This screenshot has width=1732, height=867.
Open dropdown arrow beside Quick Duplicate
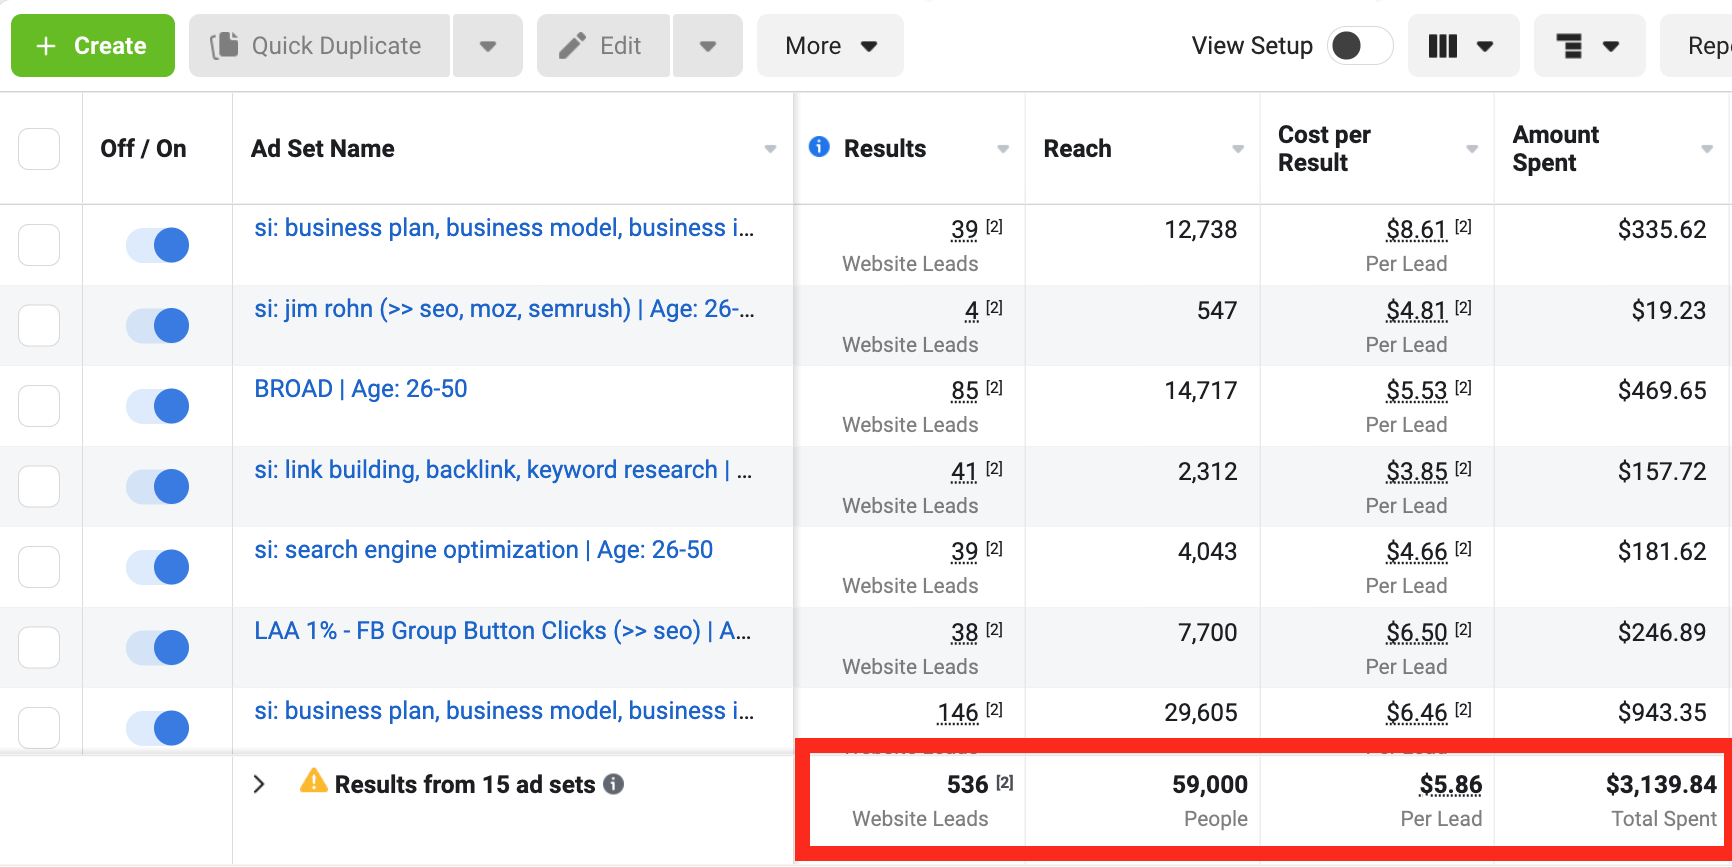point(488,46)
